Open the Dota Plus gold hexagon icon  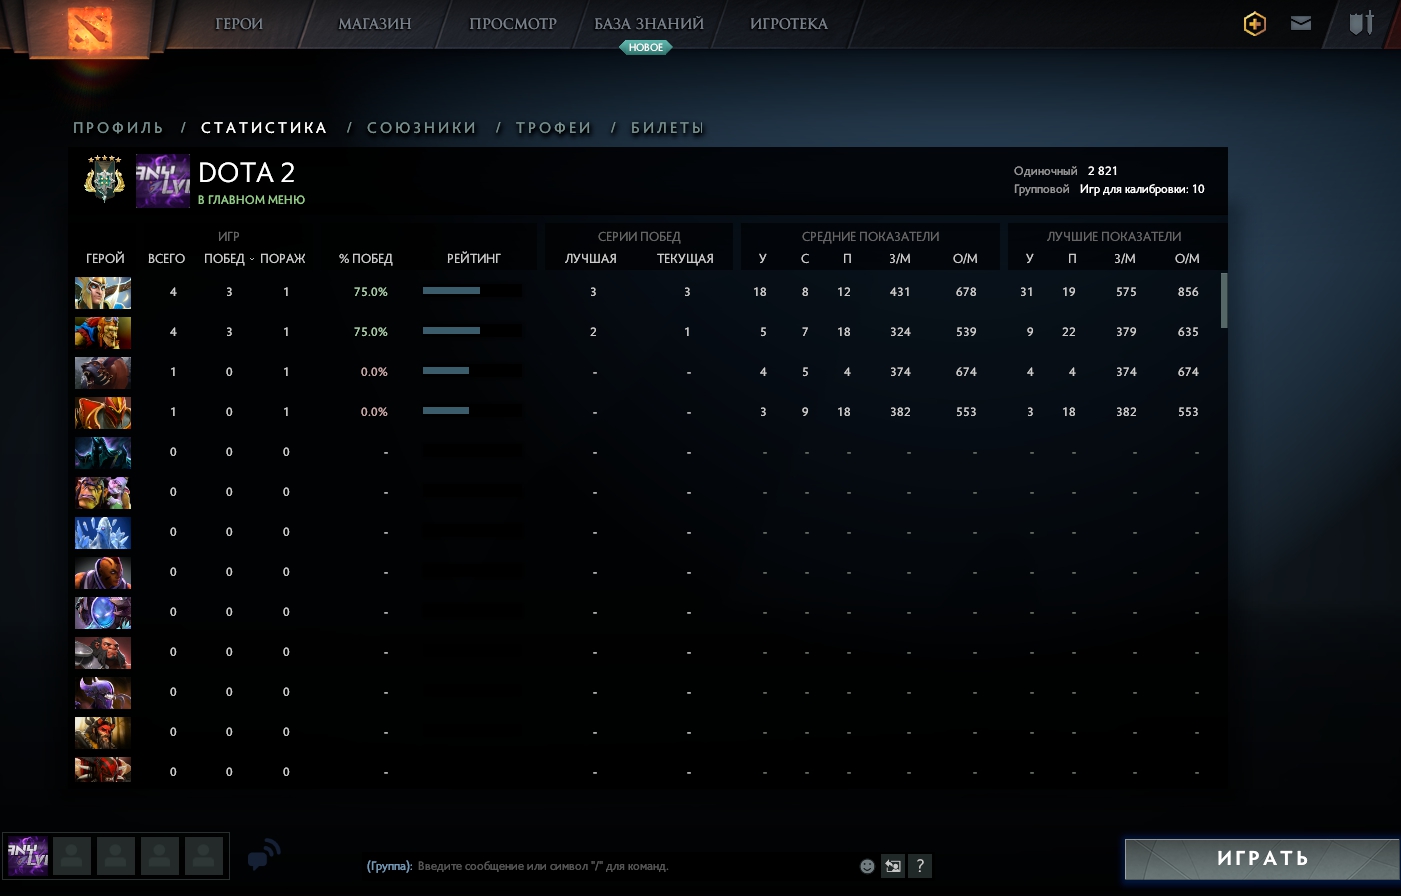pyautogui.click(x=1255, y=24)
